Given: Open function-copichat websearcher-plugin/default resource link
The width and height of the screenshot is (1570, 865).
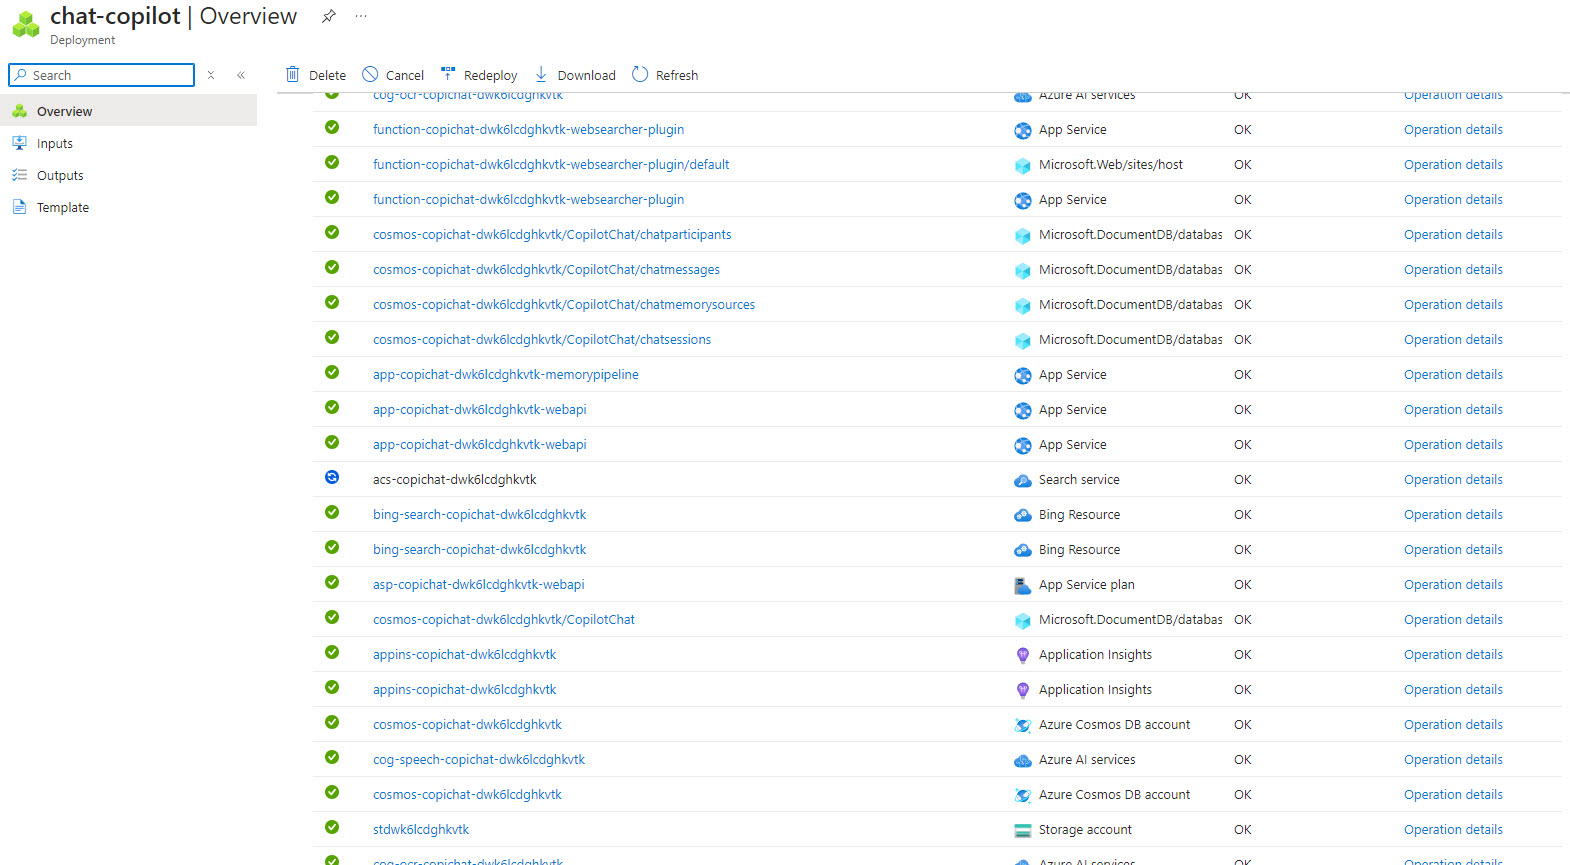Looking at the screenshot, I should coord(551,165).
